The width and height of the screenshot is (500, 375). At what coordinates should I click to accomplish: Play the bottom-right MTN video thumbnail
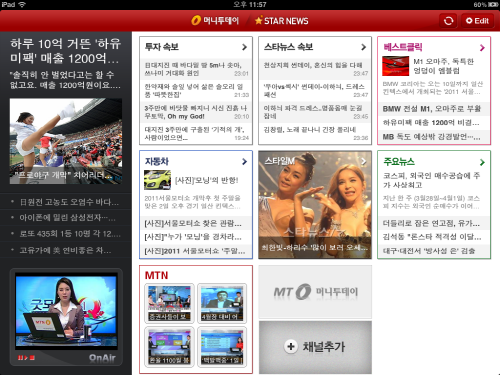222,347
